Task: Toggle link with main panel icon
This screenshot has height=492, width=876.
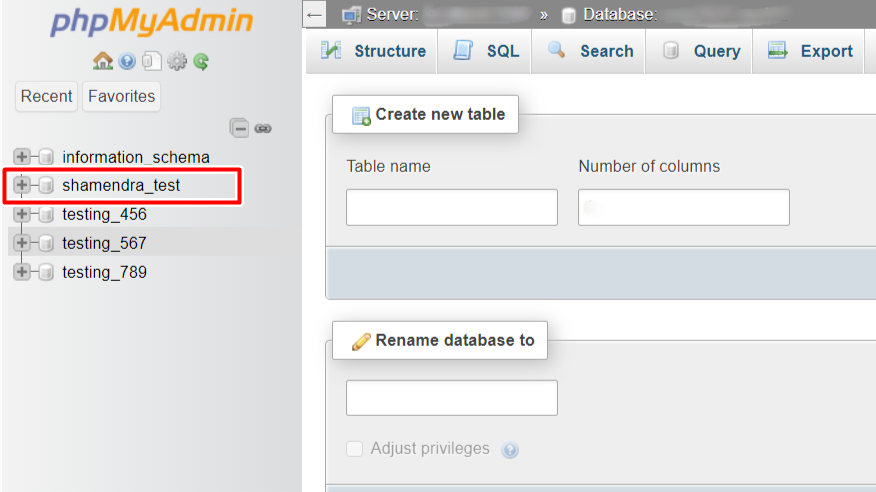Action: 263,128
